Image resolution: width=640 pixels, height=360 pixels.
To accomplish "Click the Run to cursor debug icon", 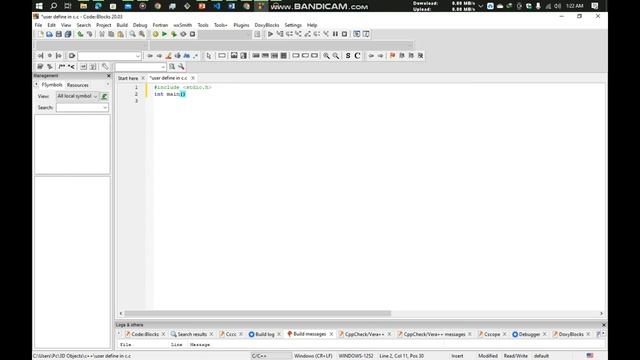I will click(x=280, y=34).
